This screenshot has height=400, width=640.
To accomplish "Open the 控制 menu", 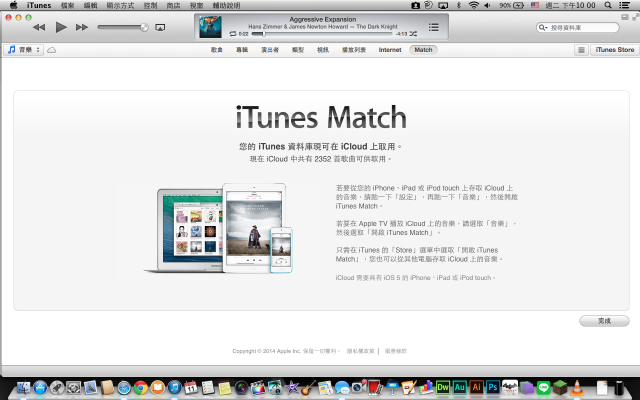I will (x=150, y=5).
